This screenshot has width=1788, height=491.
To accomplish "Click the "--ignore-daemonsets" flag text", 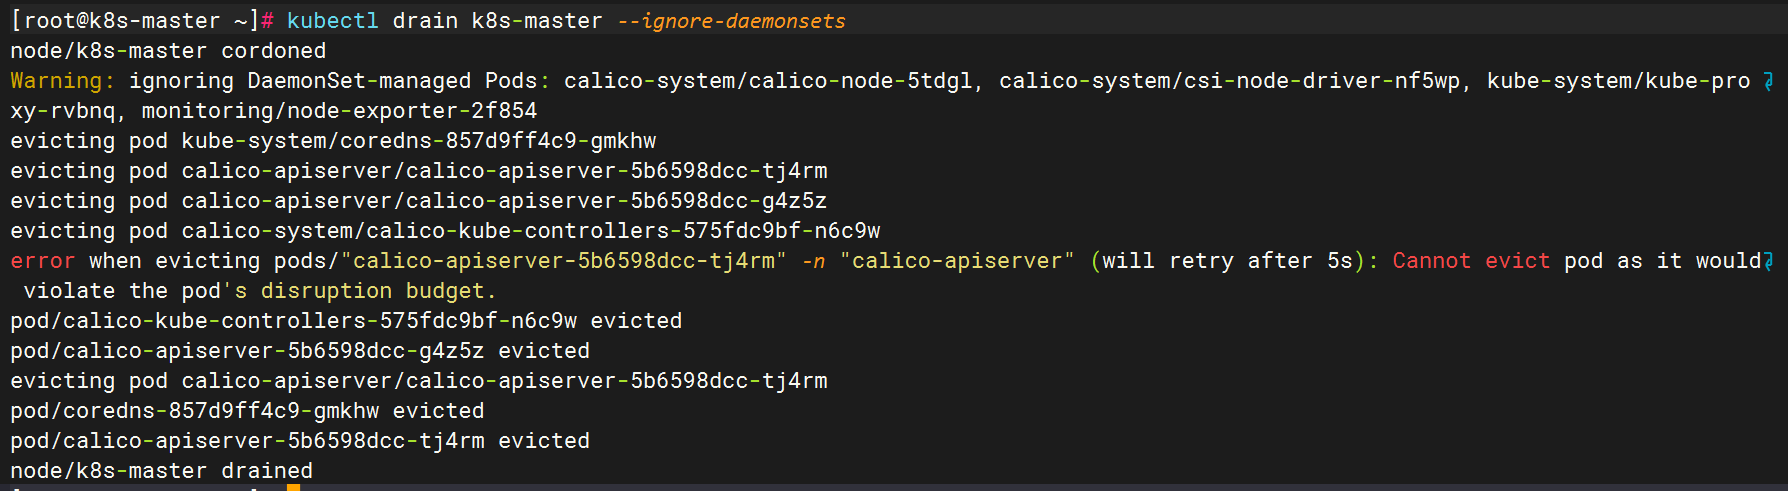I will (731, 21).
